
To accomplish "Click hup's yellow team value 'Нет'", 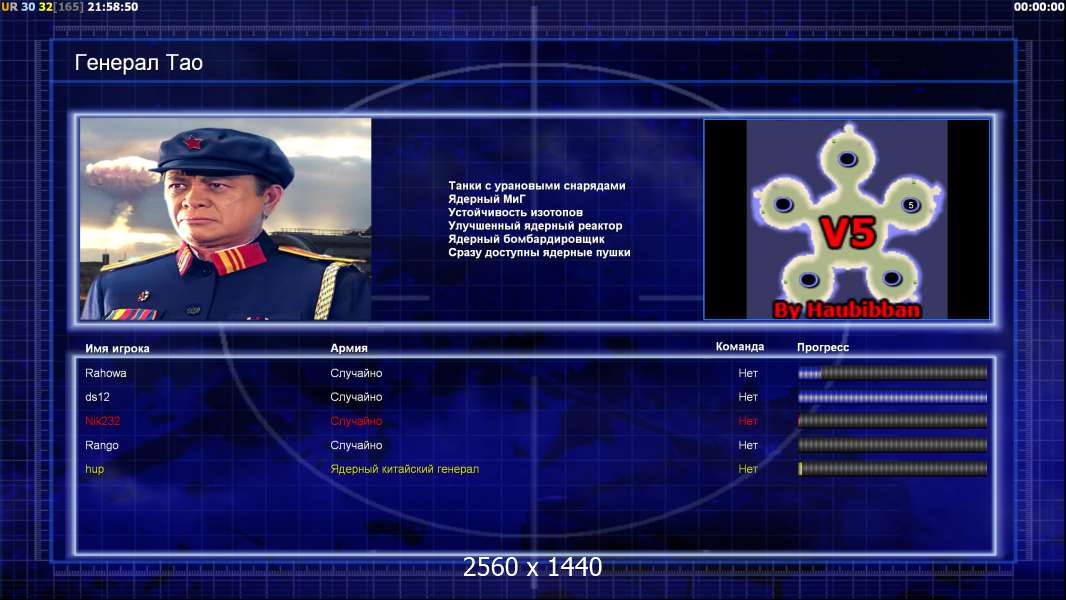I will pos(748,469).
